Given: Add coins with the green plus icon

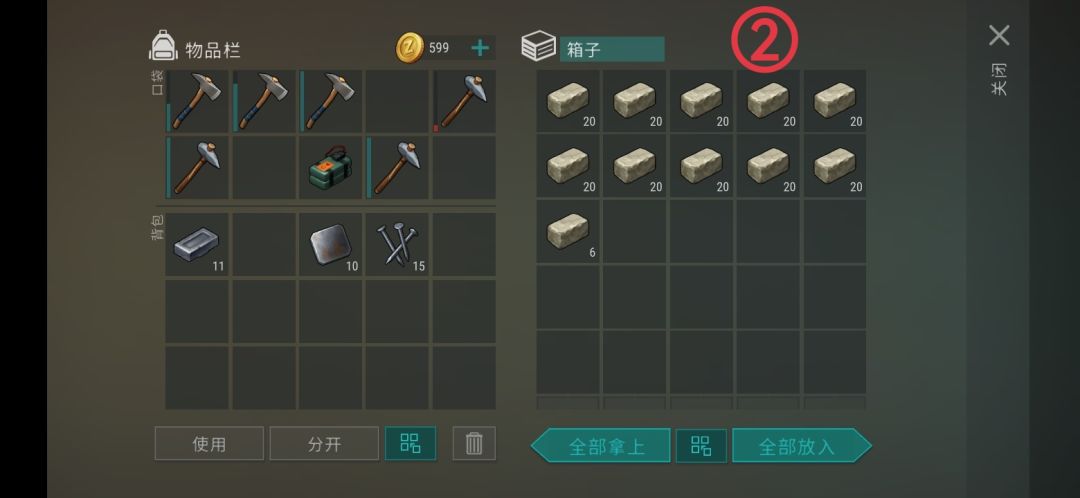Looking at the screenshot, I should tap(480, 48).
